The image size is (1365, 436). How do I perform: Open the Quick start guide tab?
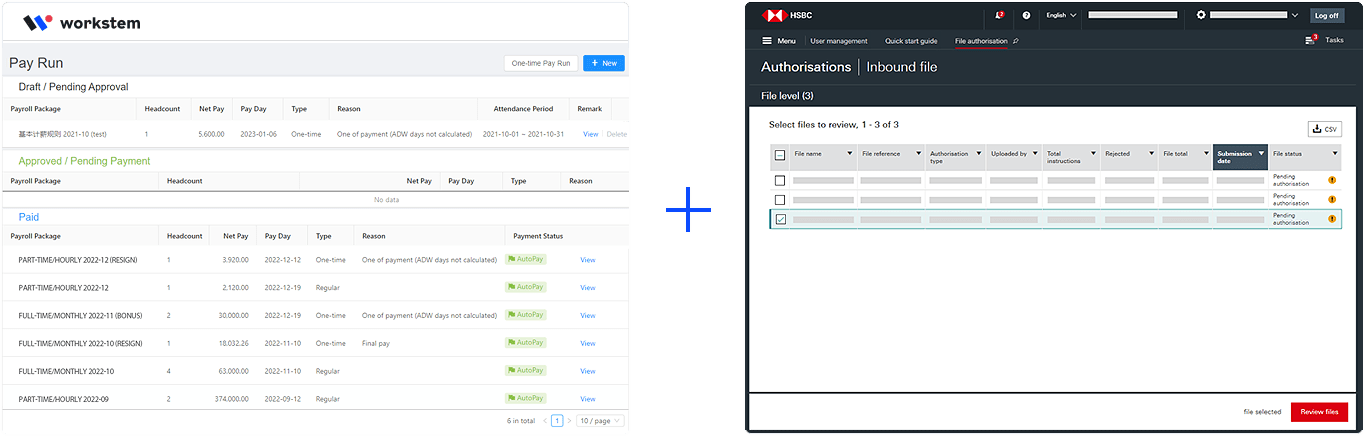point(911,41)
